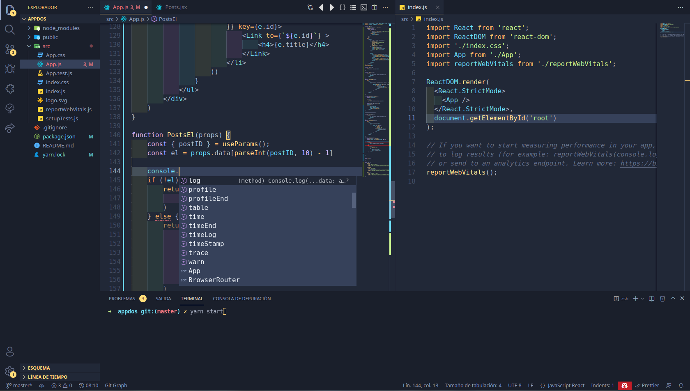This screenshot has width=690, height=391.
Task: Switch to the Posts.js editor tab
Action: [x=173, y=7]
